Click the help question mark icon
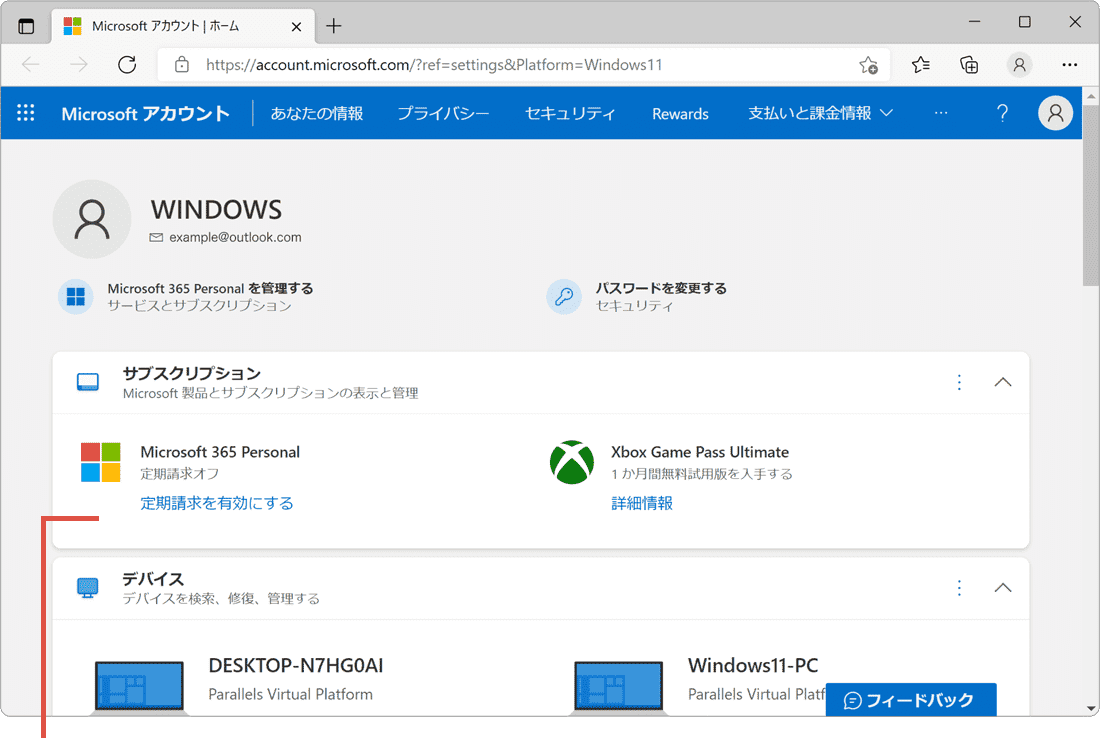The image size is (1100, 738). pos(1002,113)
